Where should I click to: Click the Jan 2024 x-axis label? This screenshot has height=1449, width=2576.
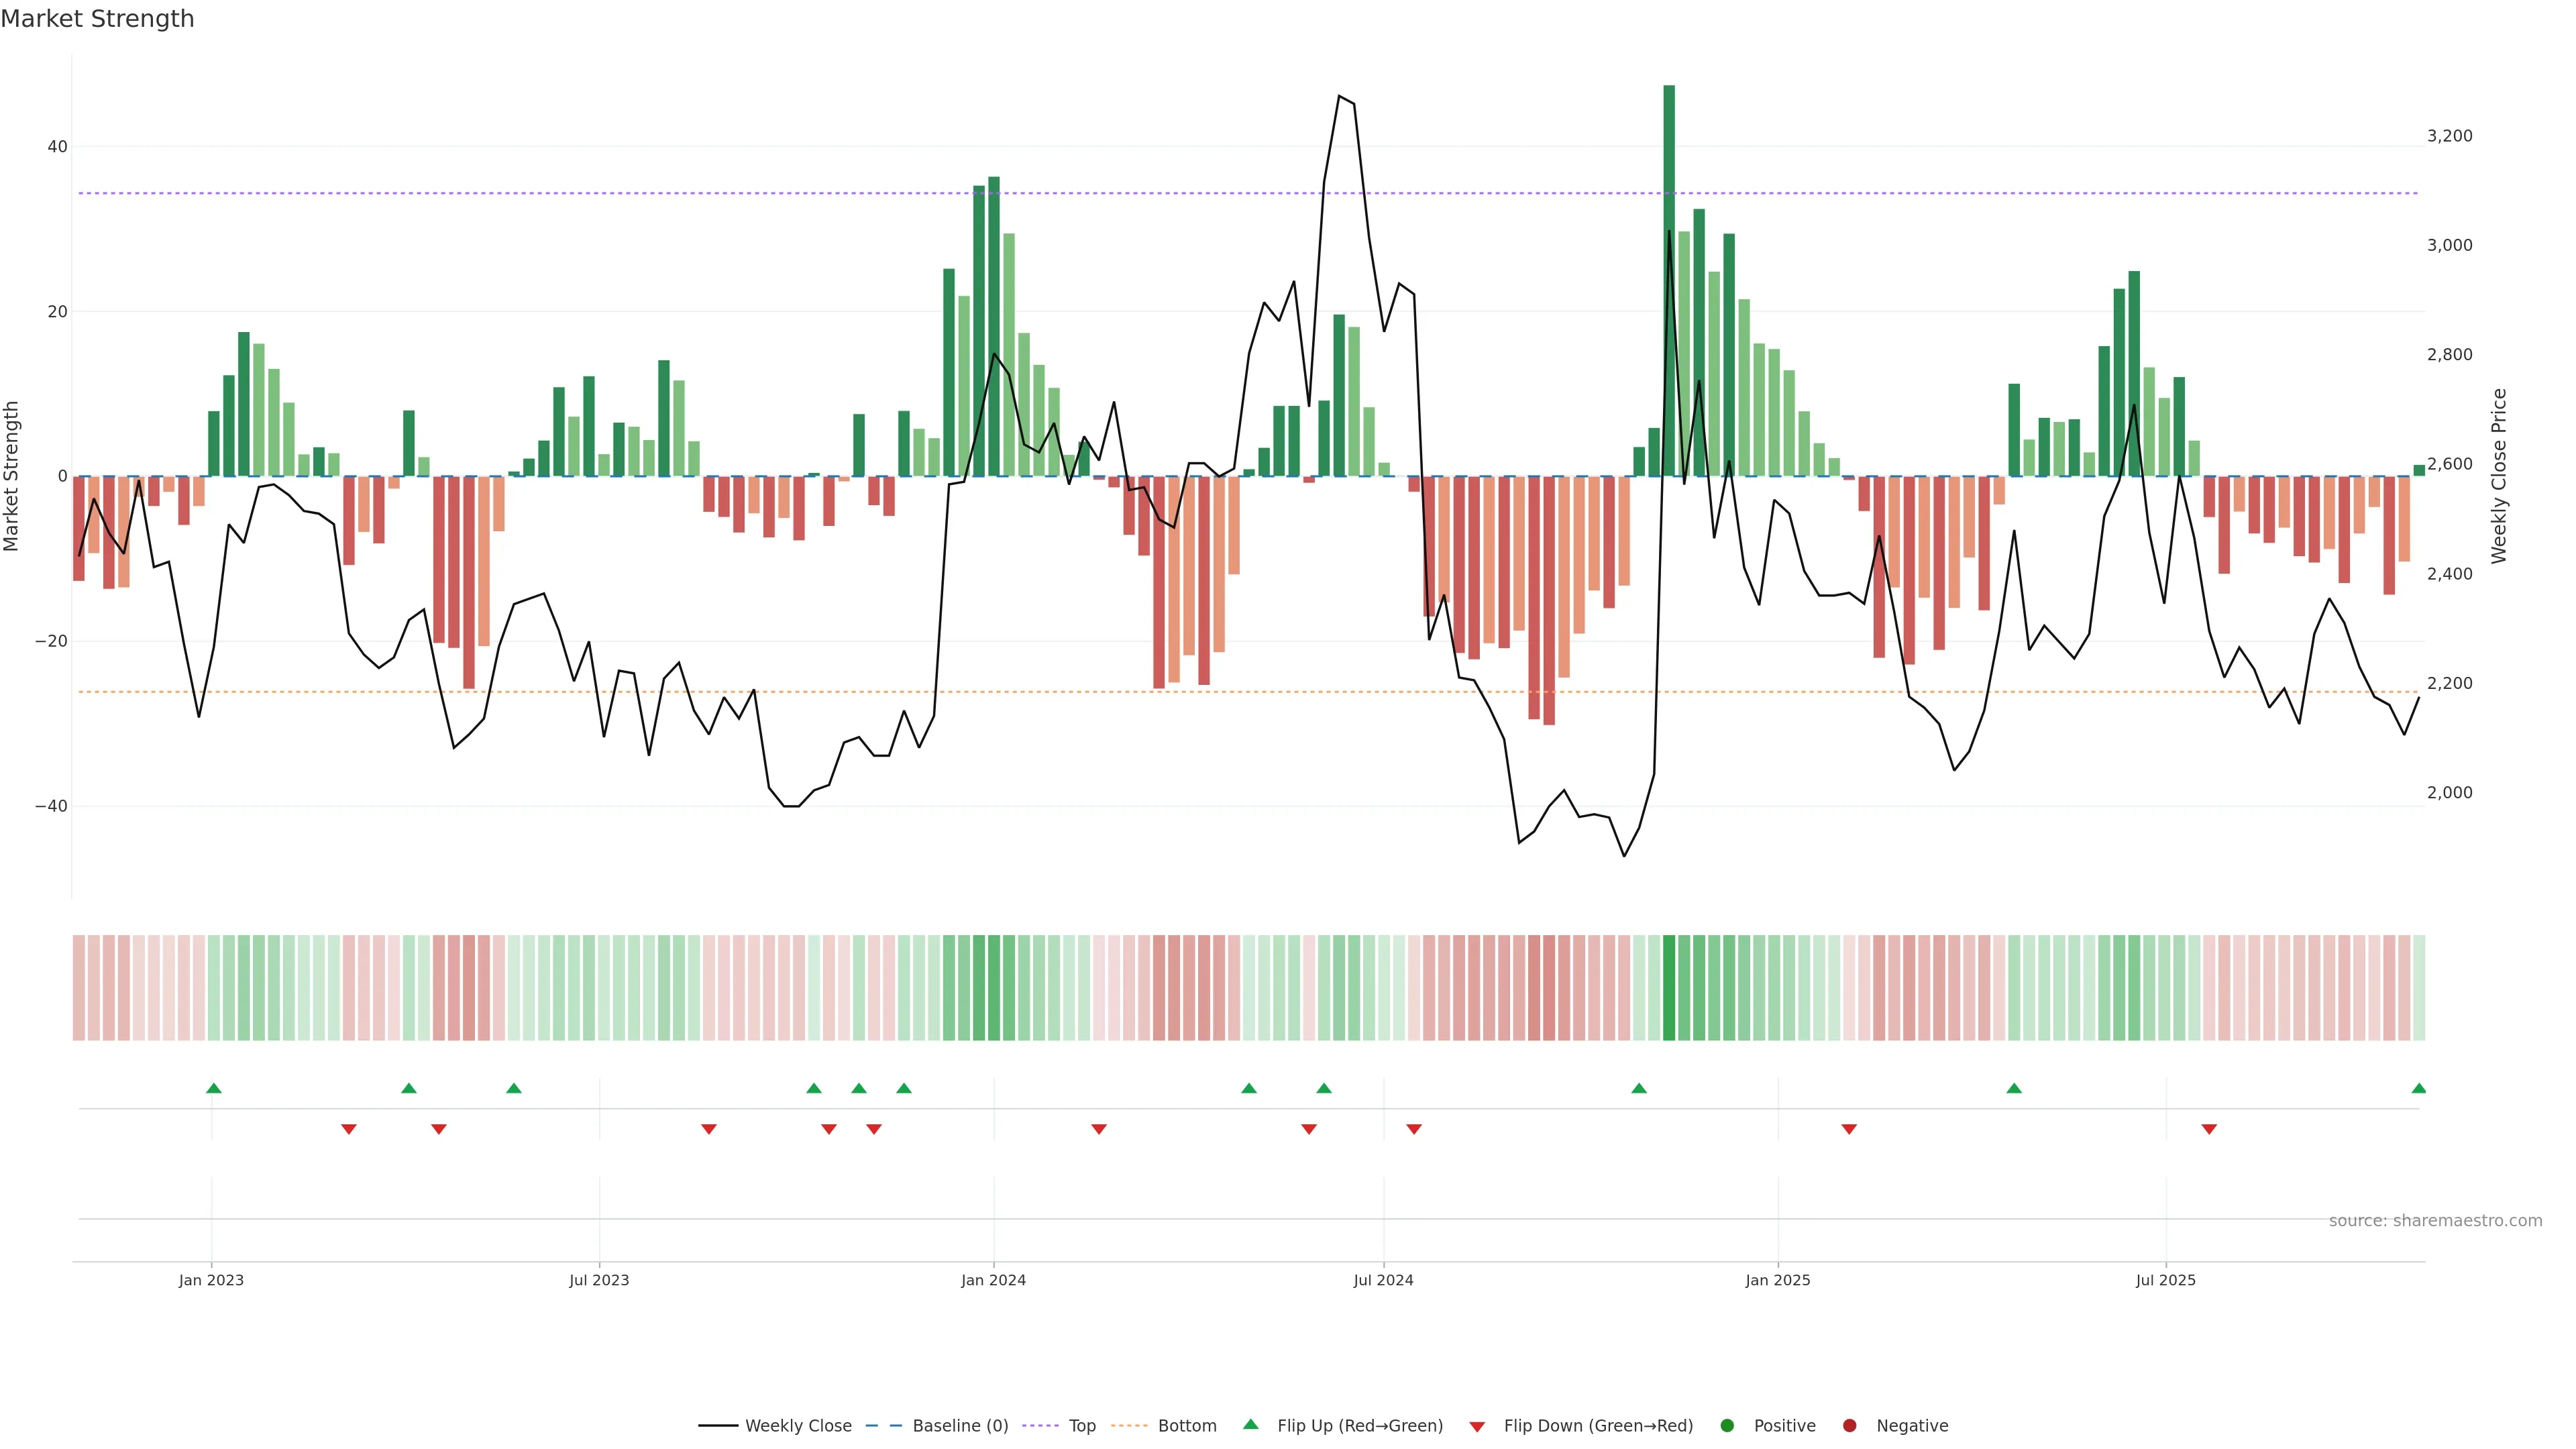(x=993, y=1280)
